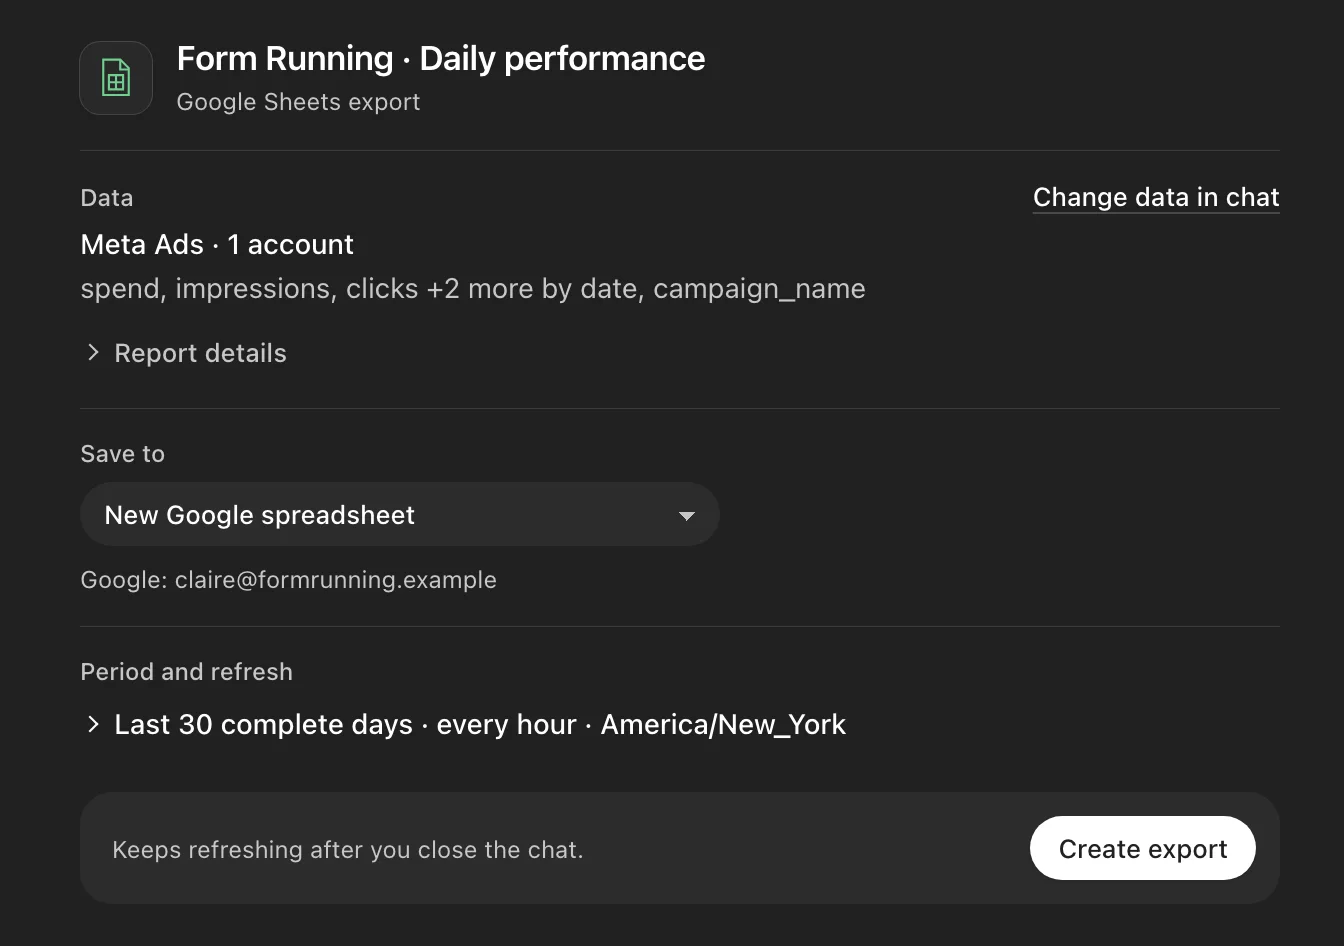This screenshot has height=946, width=1344.
Task: Click the Period and refresh label
Action: (x=186, y=672)
